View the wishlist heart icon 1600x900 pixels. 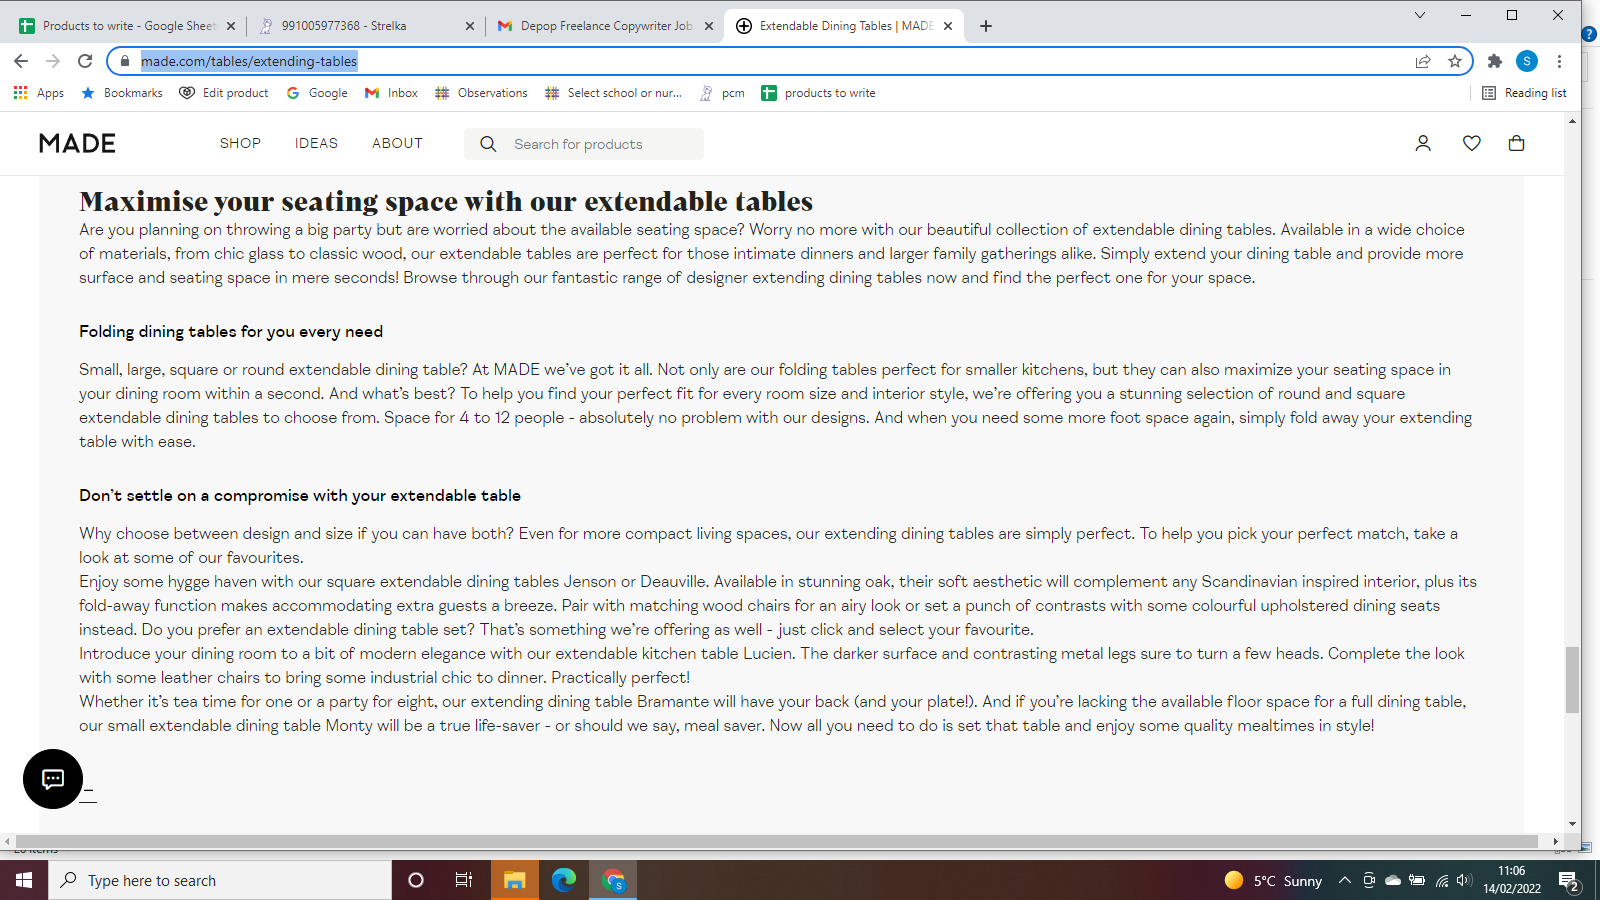1471,143
